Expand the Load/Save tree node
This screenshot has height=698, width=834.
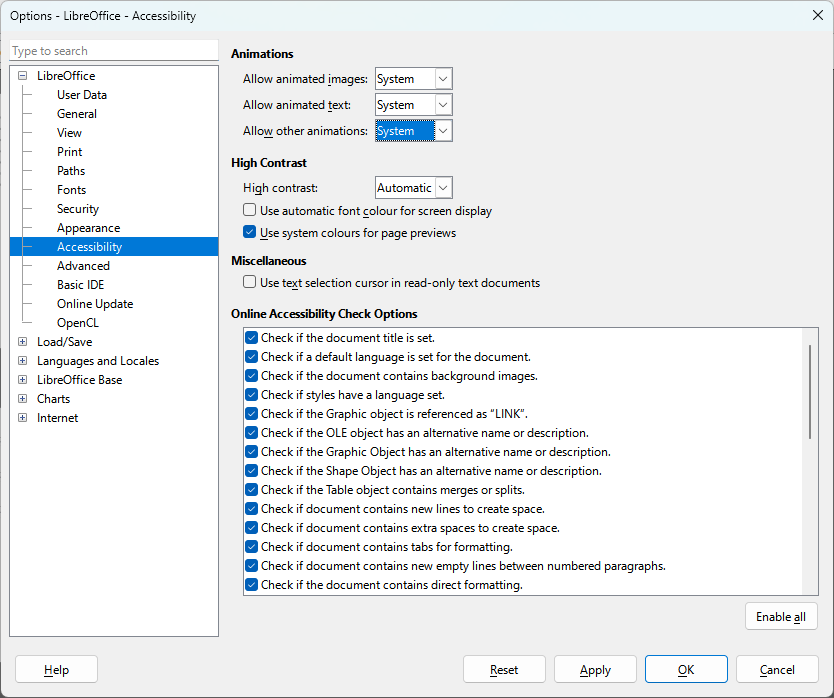[22, 342]
